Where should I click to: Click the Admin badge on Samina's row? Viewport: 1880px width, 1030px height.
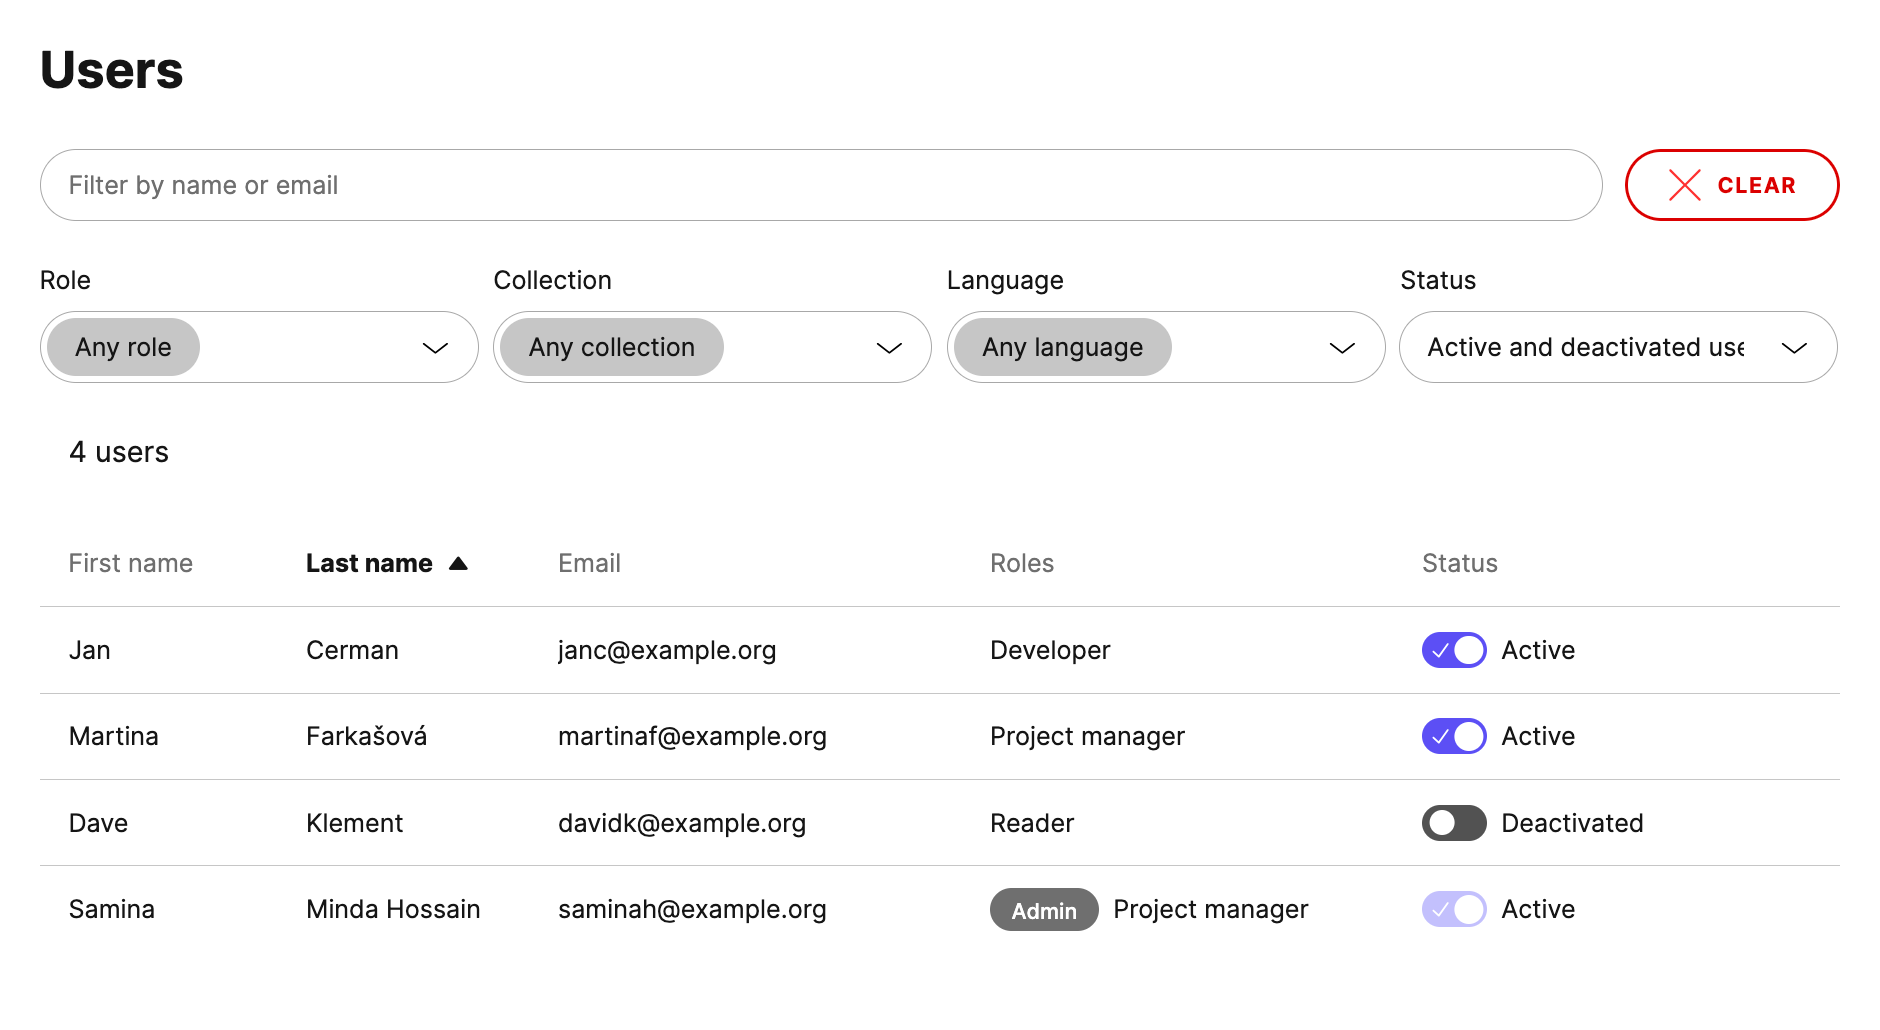[1043, 909]
